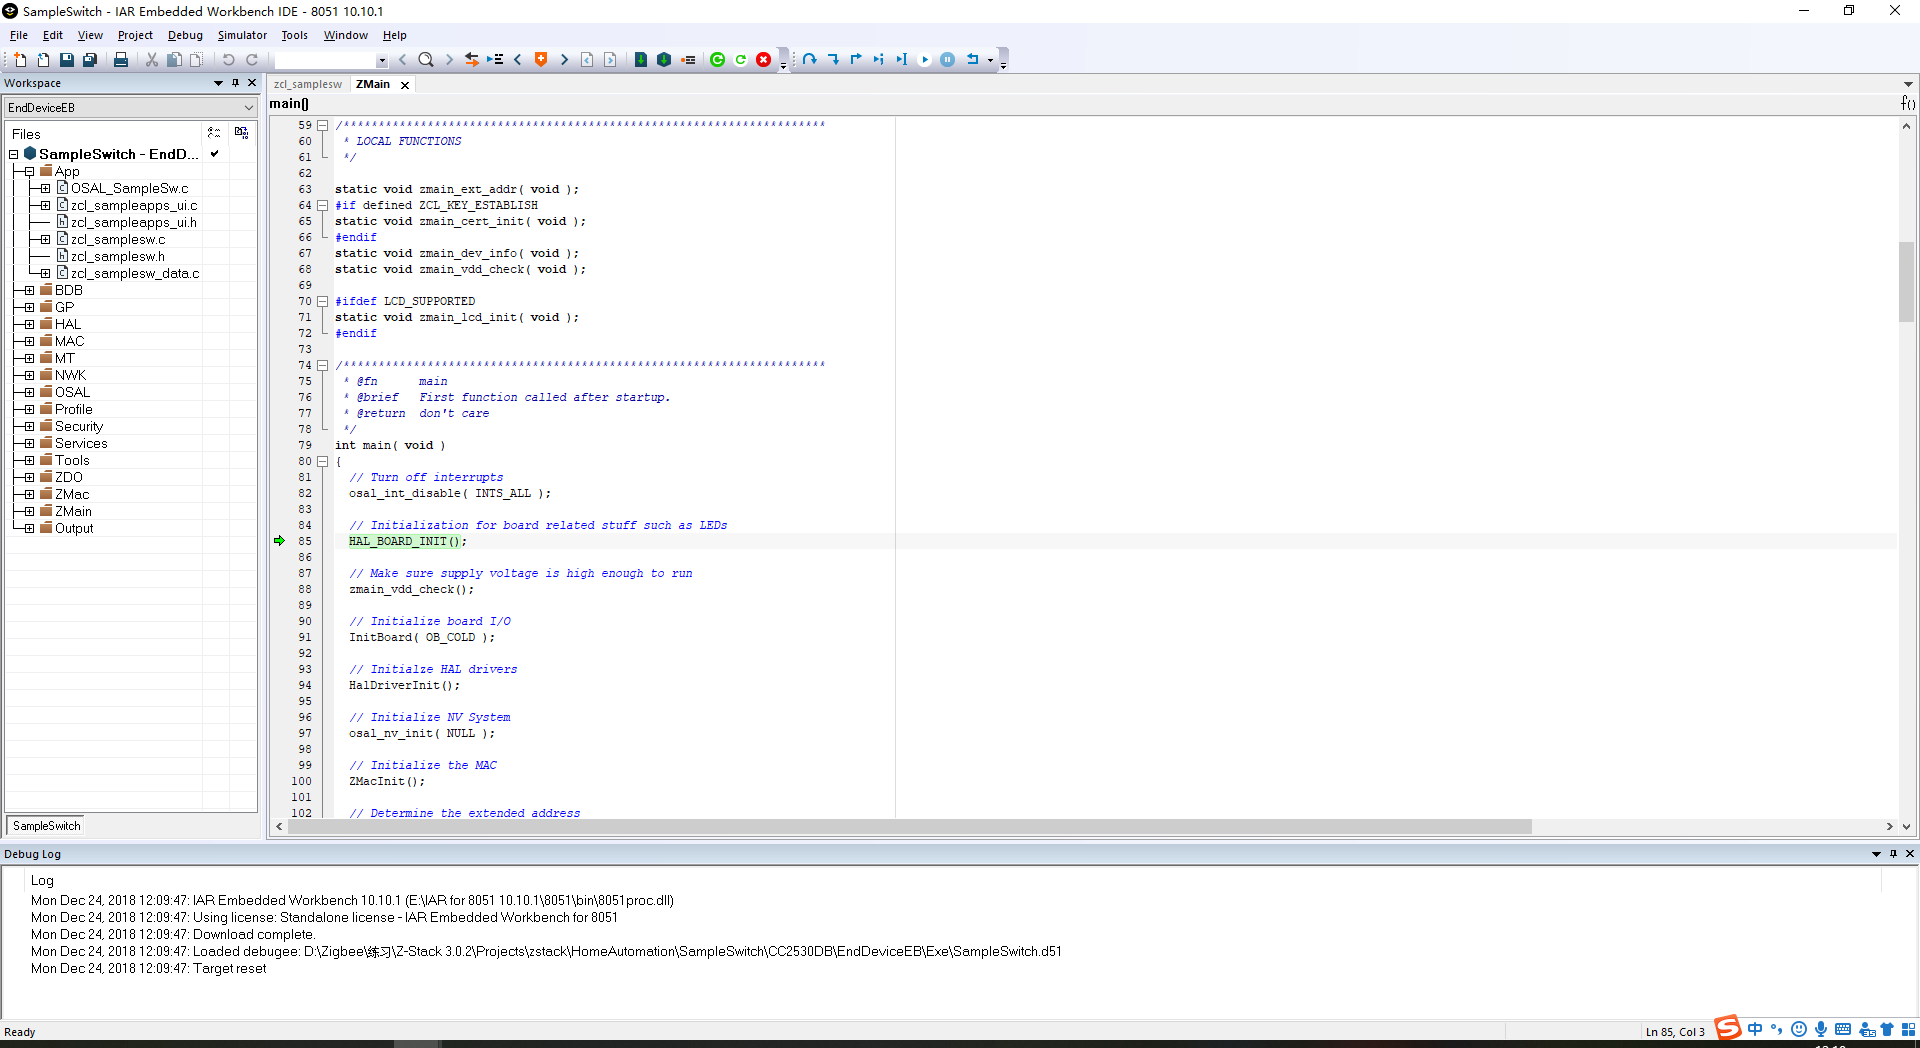Open the Tools menu
The image size is (1920, 1048).
tap(294, 35)
